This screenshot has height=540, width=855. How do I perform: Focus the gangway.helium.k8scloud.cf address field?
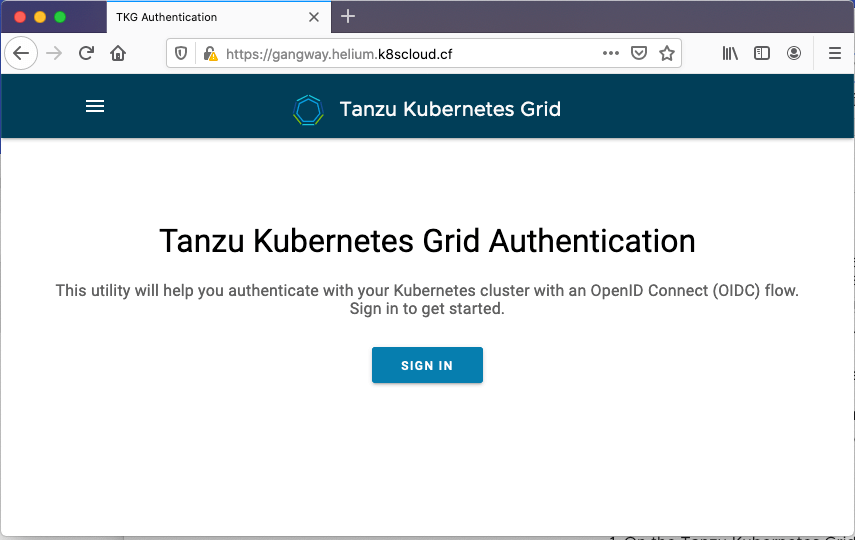[409, 54]
